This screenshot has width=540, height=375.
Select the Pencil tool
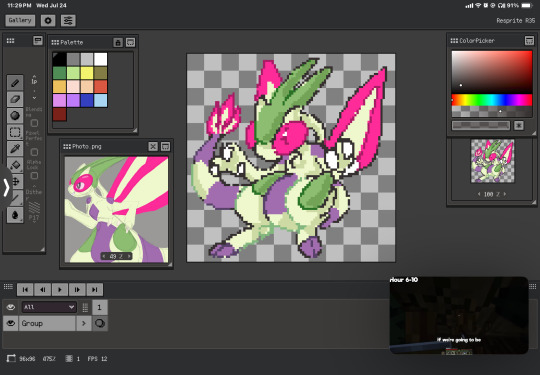15,83
